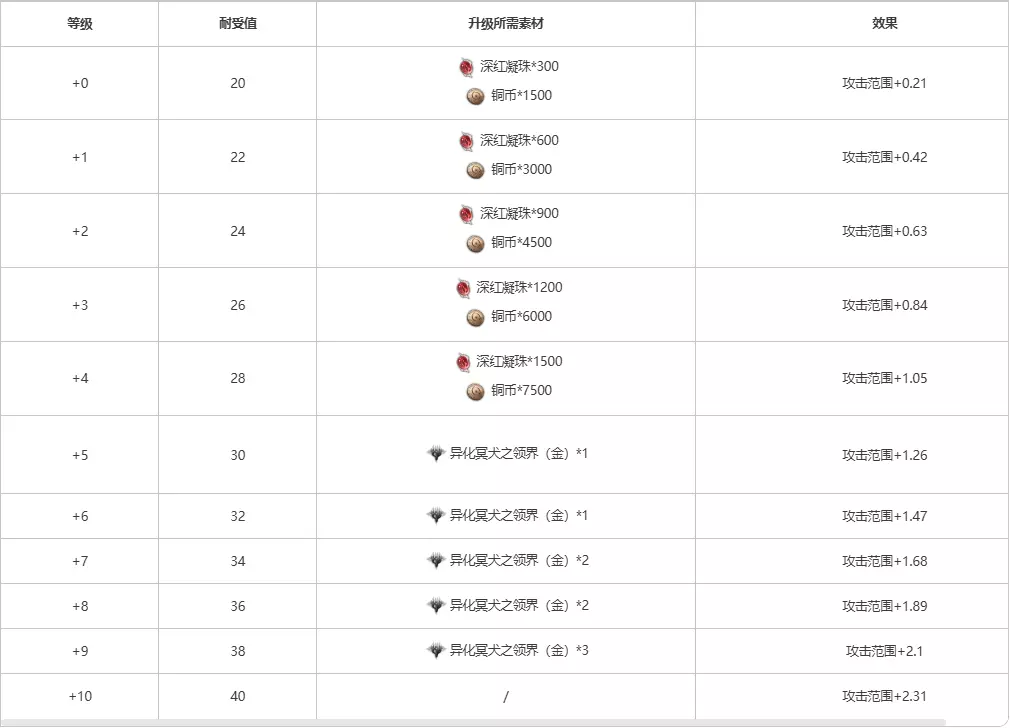Click the 铜币 coin icon beside *7500
Viewport: 1010px width, 728px height.
475,391
